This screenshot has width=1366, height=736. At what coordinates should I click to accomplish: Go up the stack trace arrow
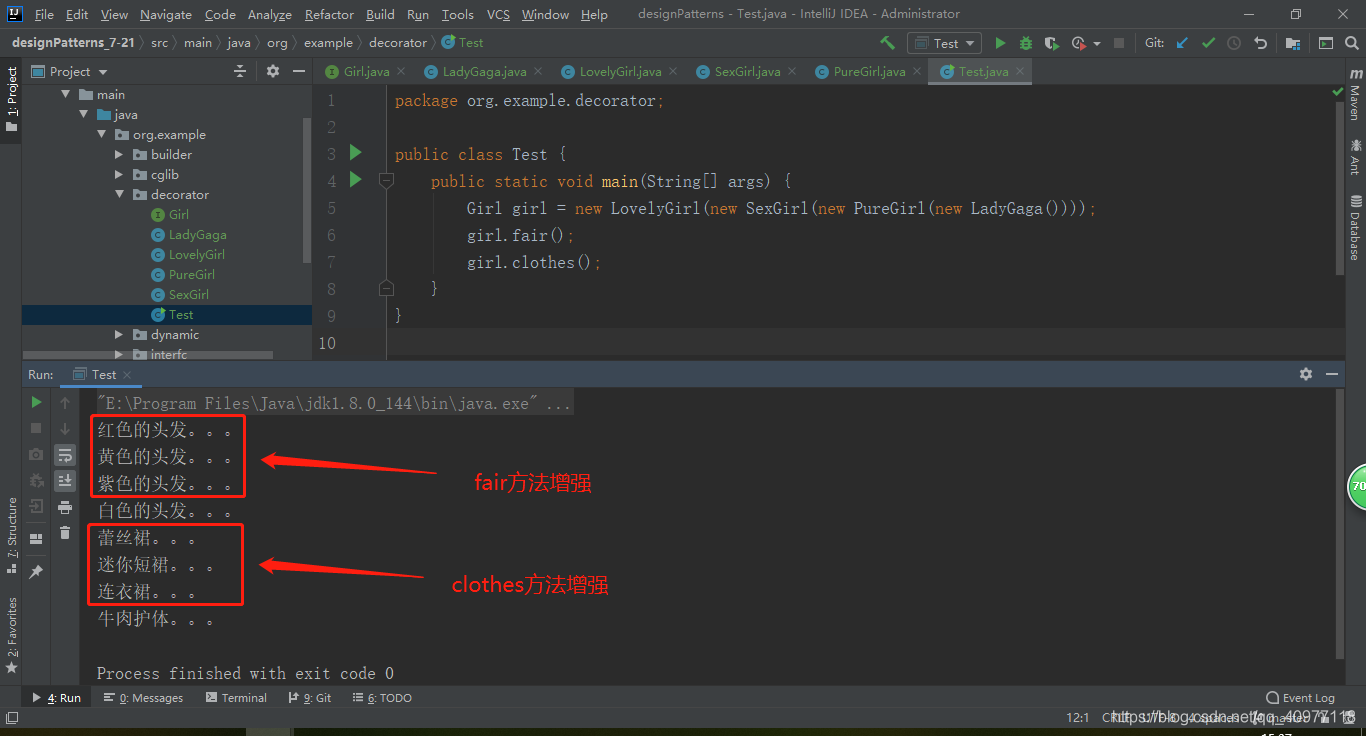click(65, 402)
